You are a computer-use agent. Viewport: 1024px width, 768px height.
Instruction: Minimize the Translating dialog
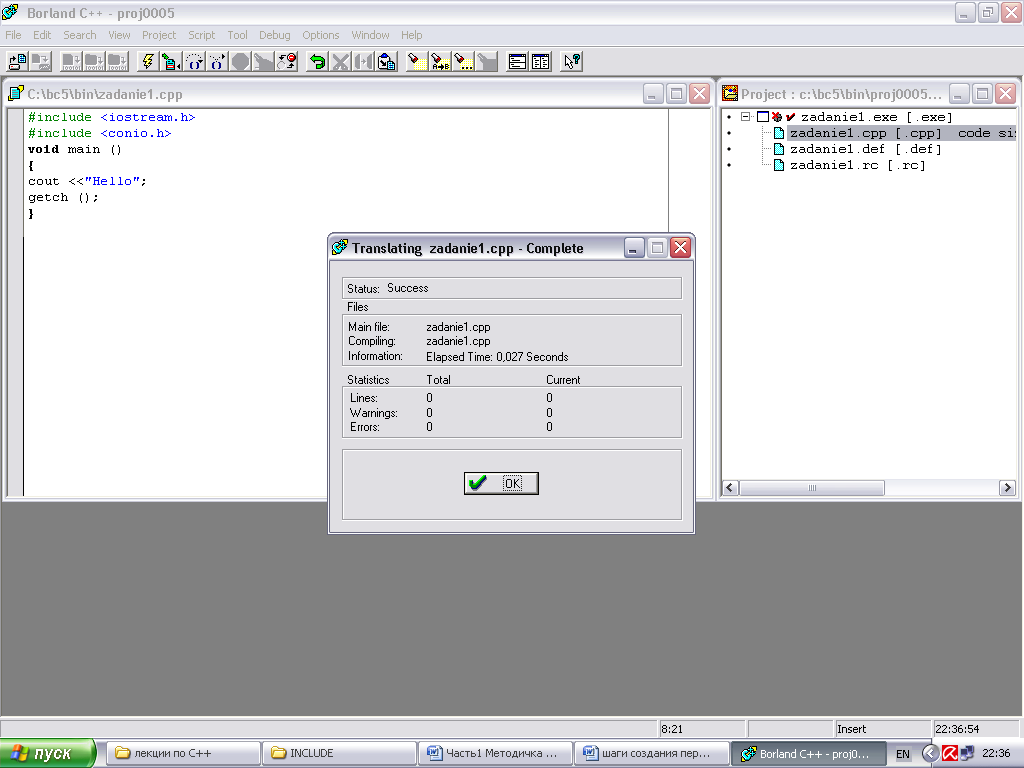633,248
